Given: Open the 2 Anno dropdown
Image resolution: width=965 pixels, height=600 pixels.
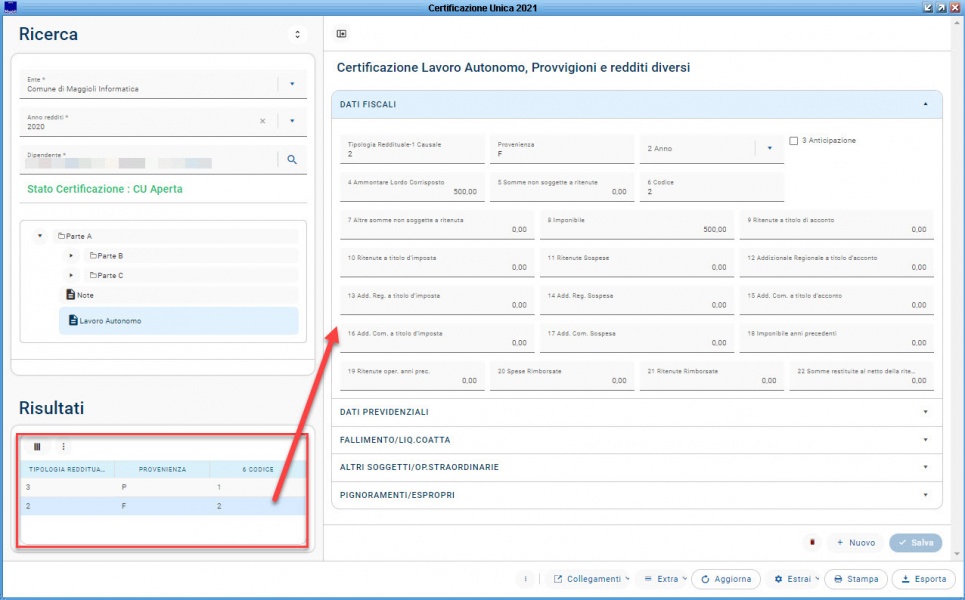Looking at the screenshot, I should coord(769,149).
